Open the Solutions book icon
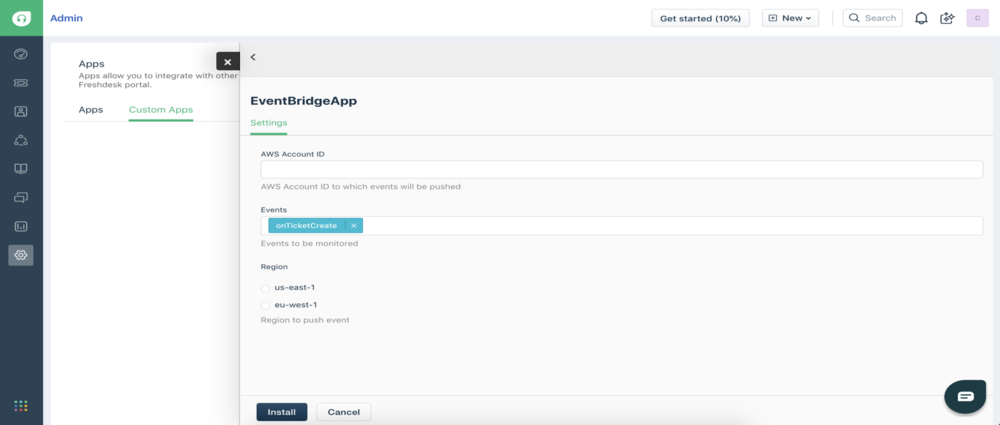 (x=21, y=169)
